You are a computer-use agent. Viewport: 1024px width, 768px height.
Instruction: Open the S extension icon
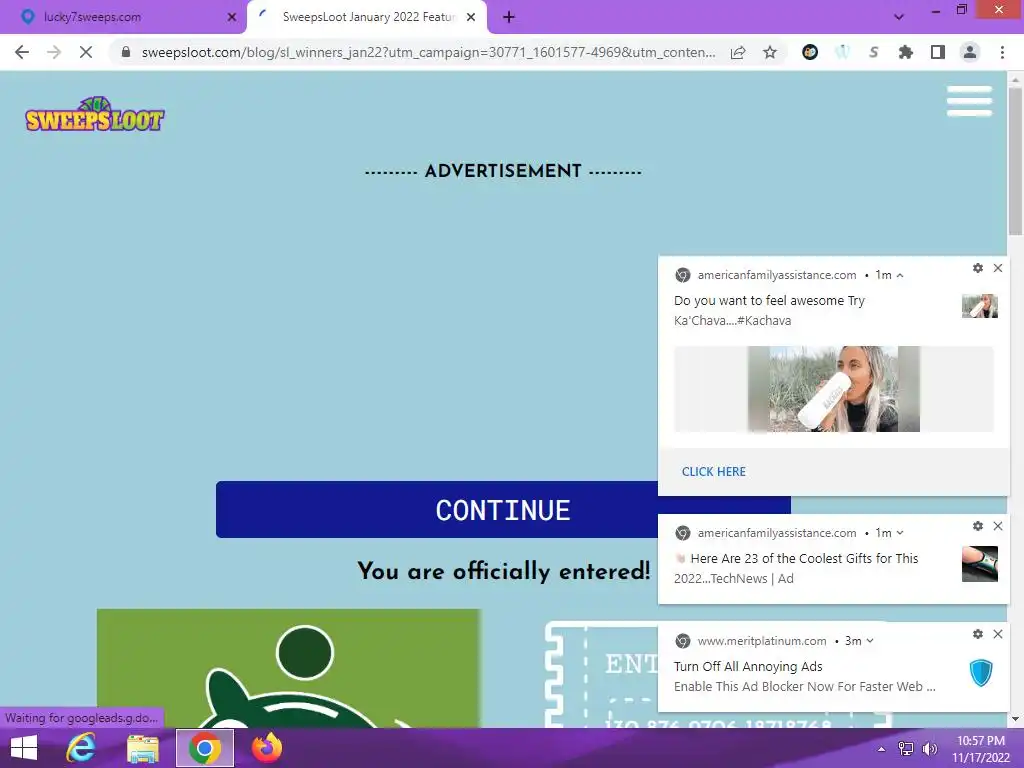[873, 52]
